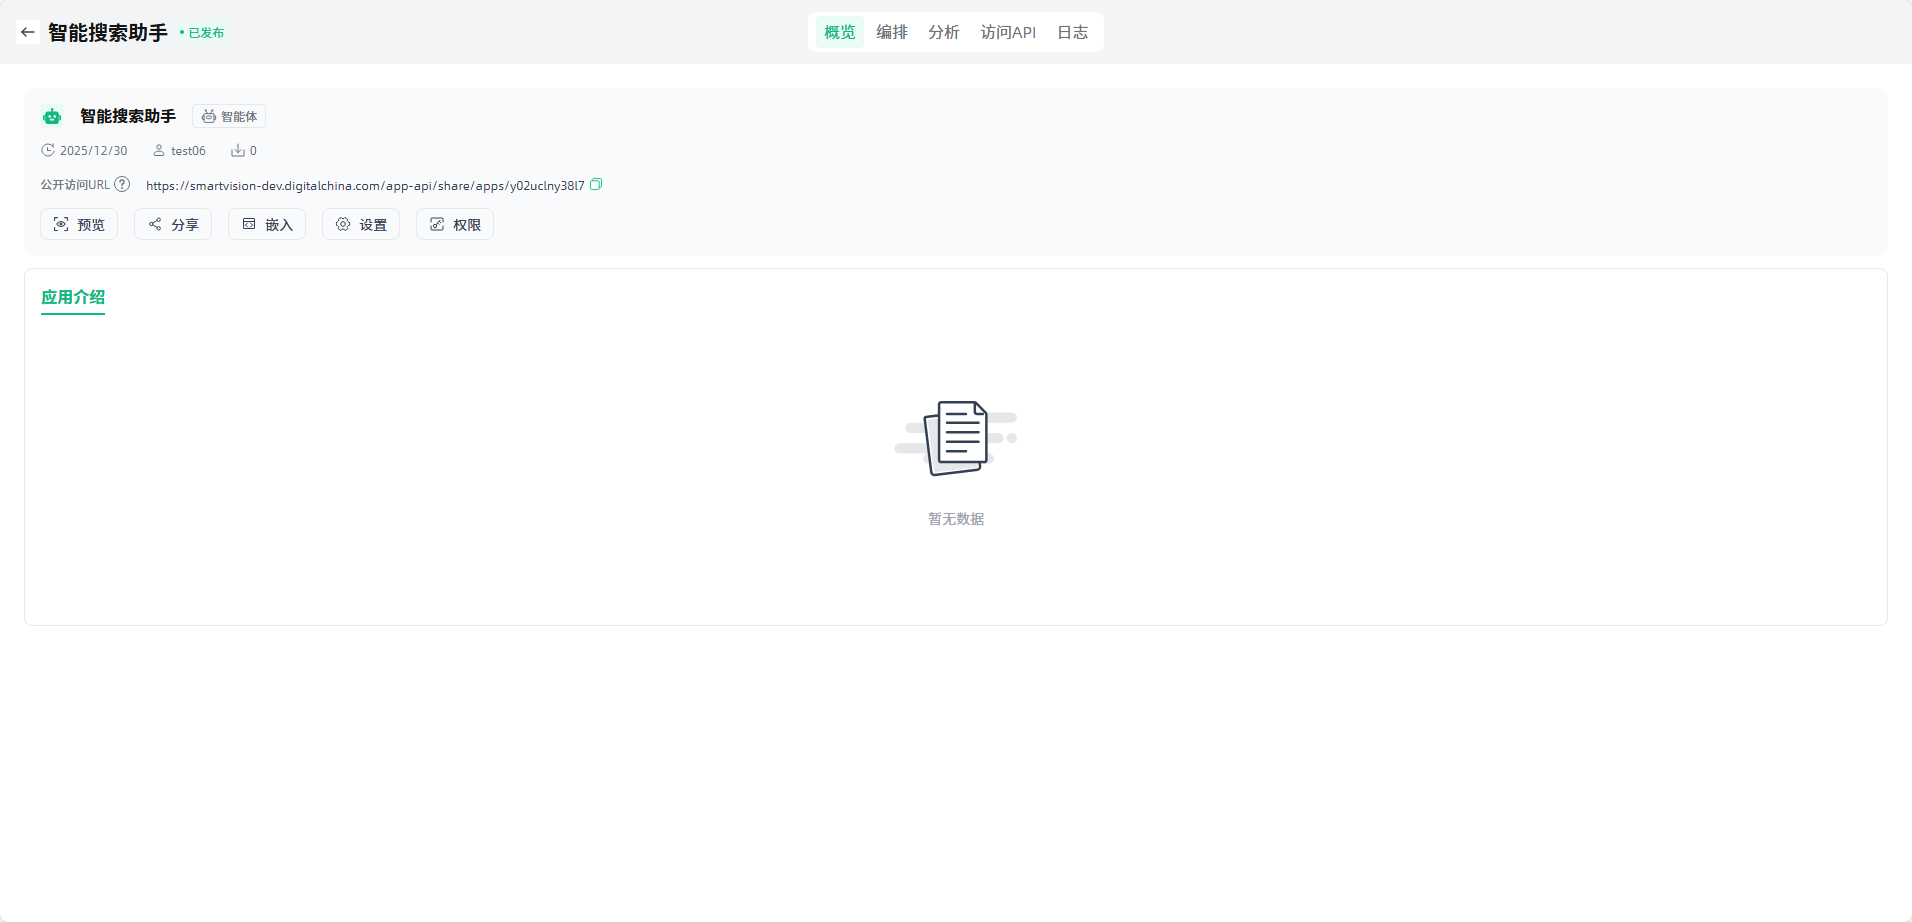Switch to the 概览 tab

click(x=839, y=32)
